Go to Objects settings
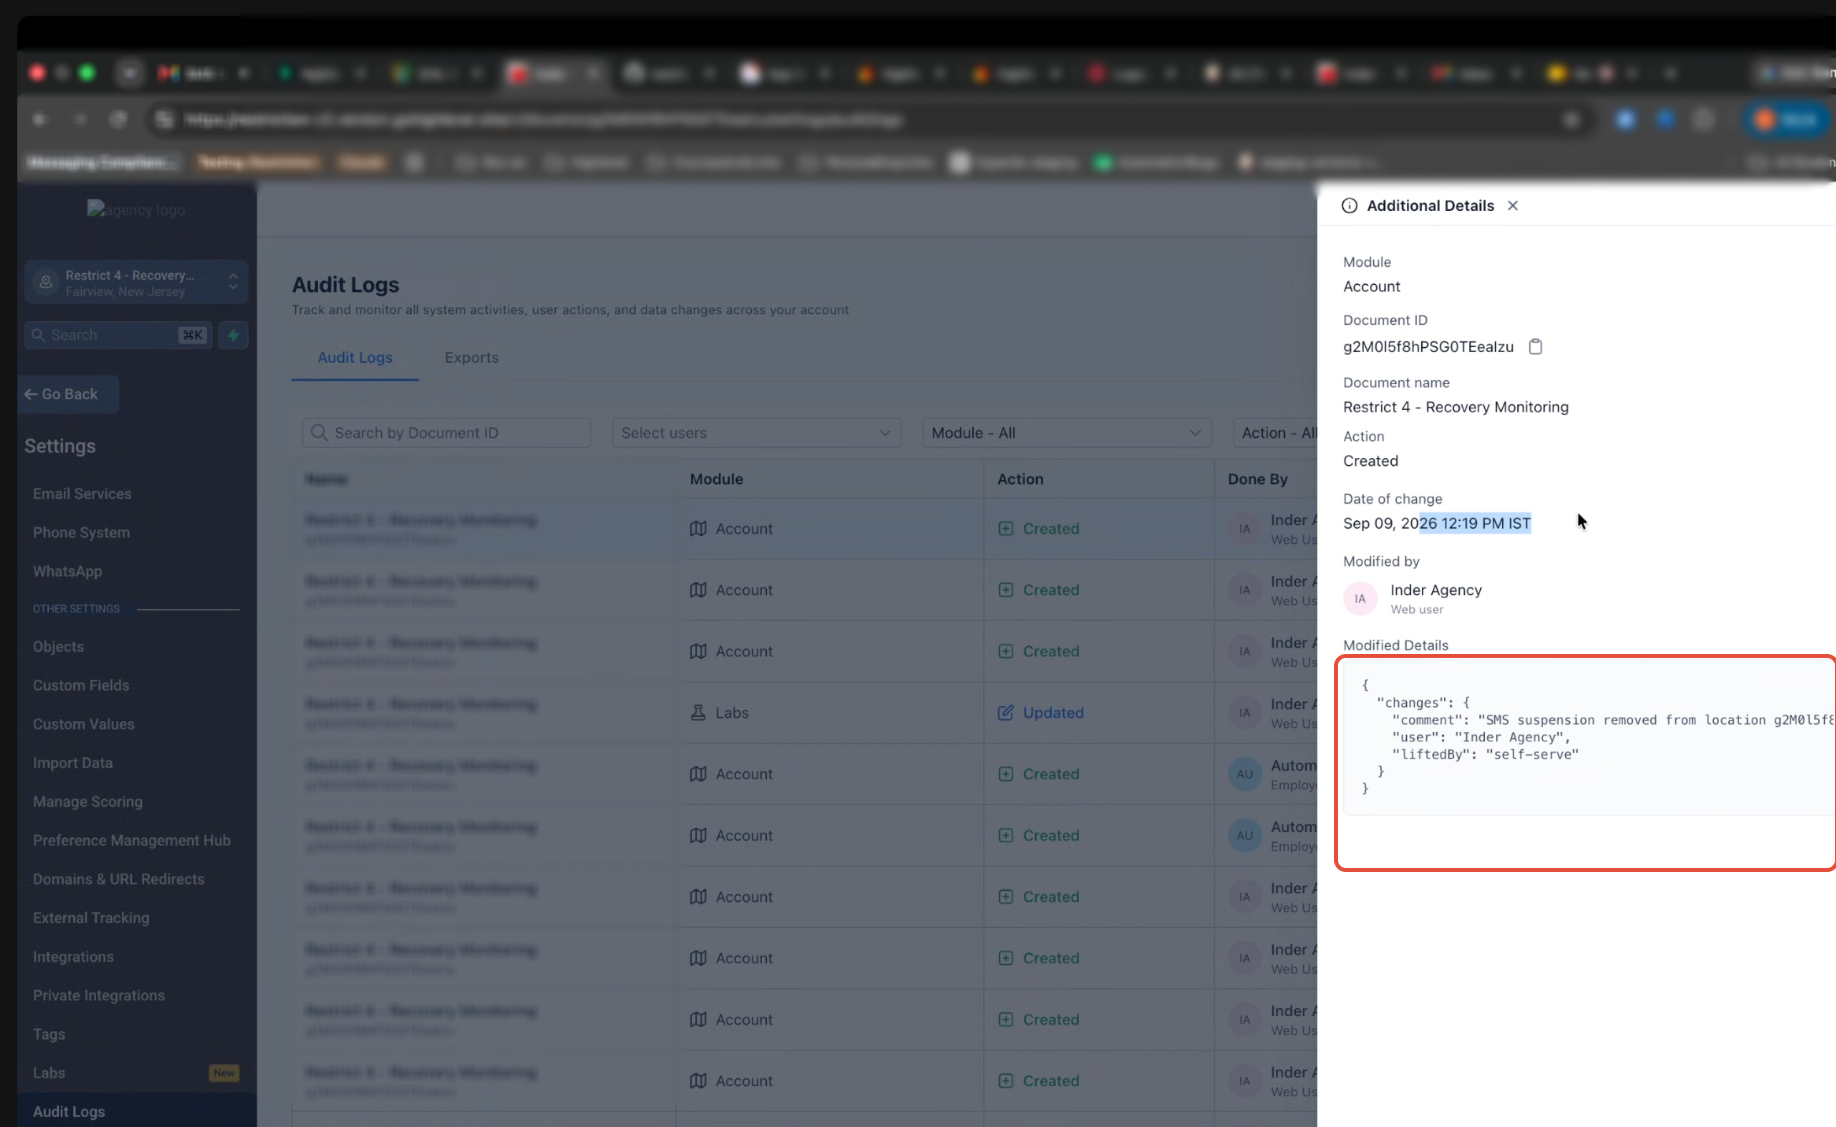This screenshot has height=1127, width=1836. click(x=58, y=647)
